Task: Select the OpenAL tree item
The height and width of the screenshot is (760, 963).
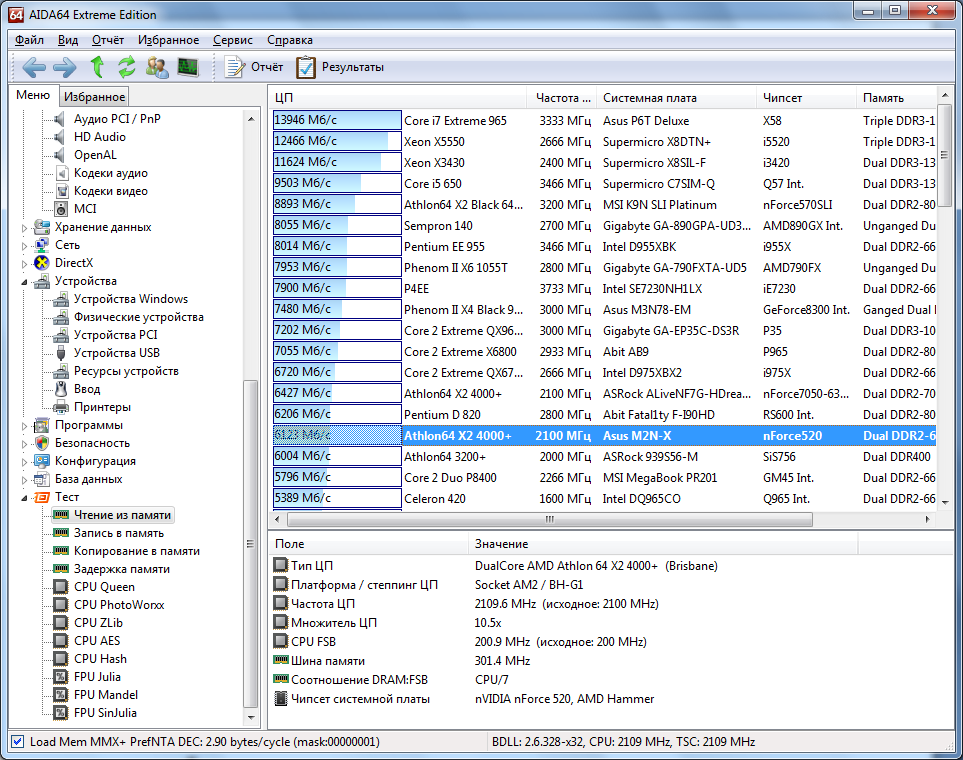Action: [x=95, y=155]
